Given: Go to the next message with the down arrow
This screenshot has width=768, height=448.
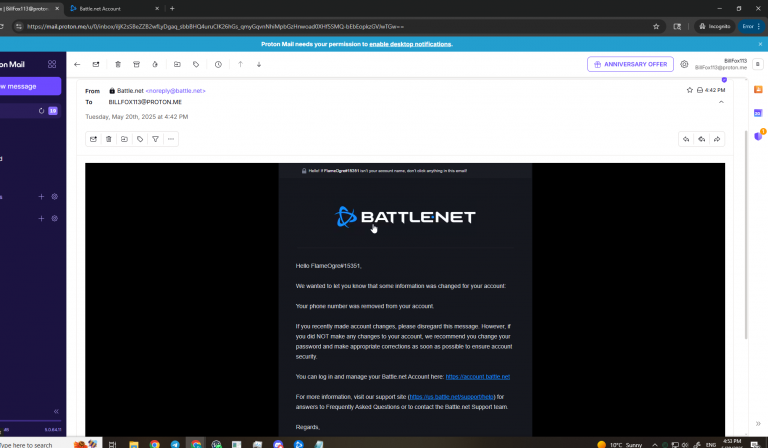Looking at the screenshot, I should (259, 64).
